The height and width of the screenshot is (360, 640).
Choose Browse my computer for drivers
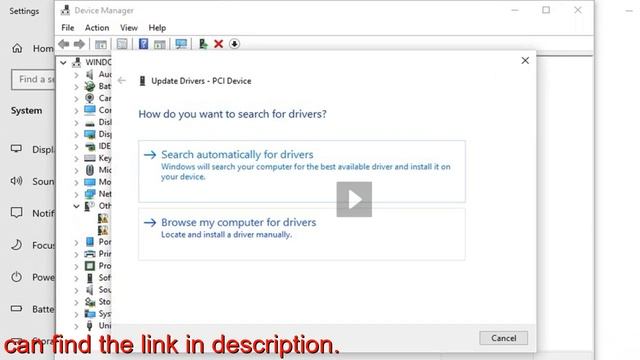(x=302, y=234)
